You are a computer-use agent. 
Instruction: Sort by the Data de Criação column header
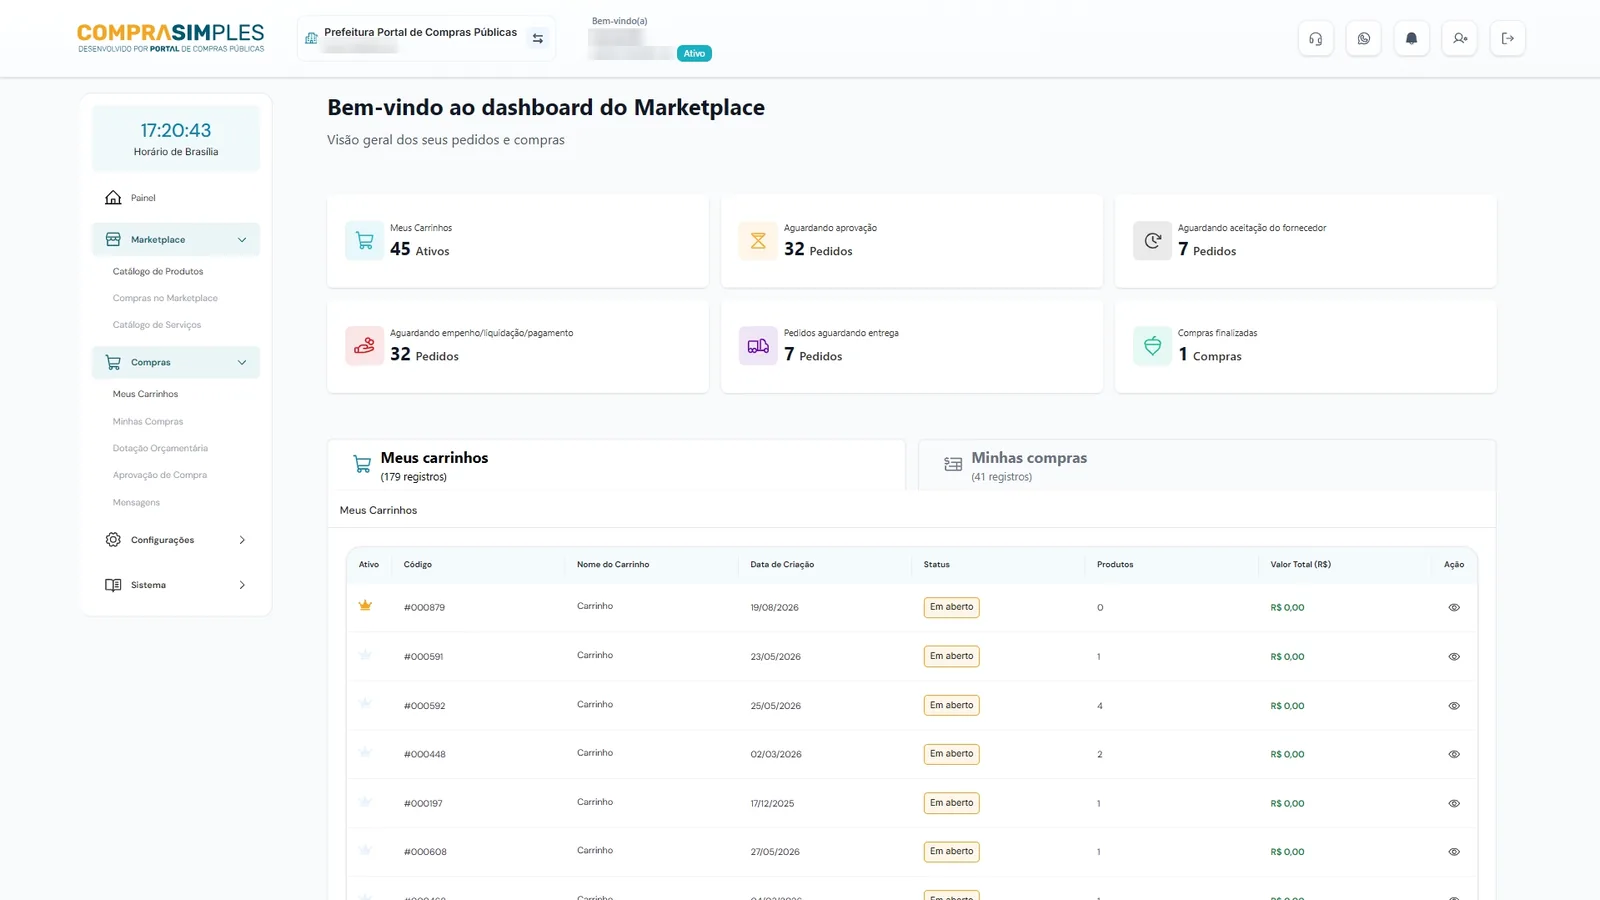[782, 565]
